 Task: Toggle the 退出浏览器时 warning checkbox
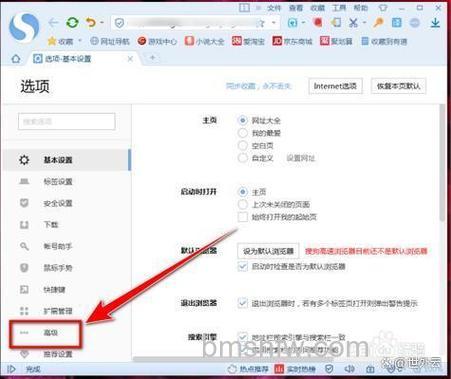click(x=243, y=303)
